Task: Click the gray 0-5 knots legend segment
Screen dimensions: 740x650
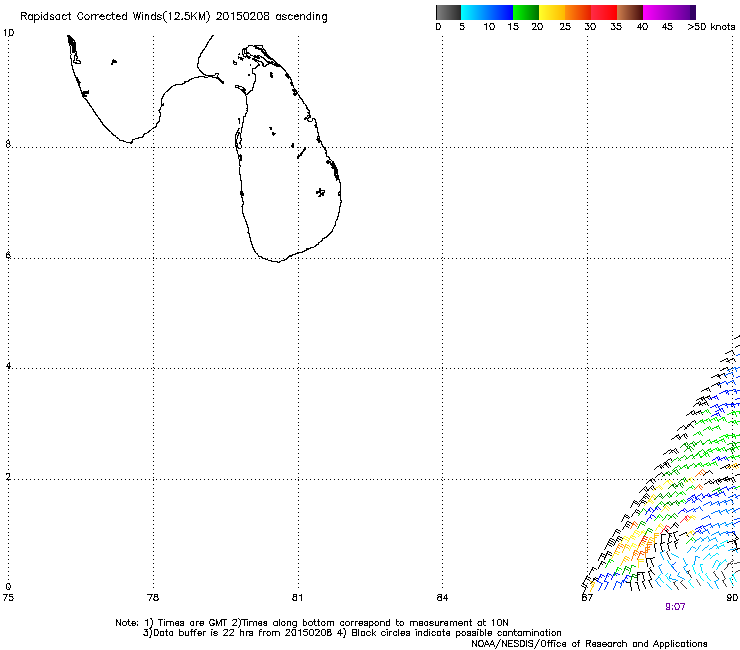Action: click(448, 12)
